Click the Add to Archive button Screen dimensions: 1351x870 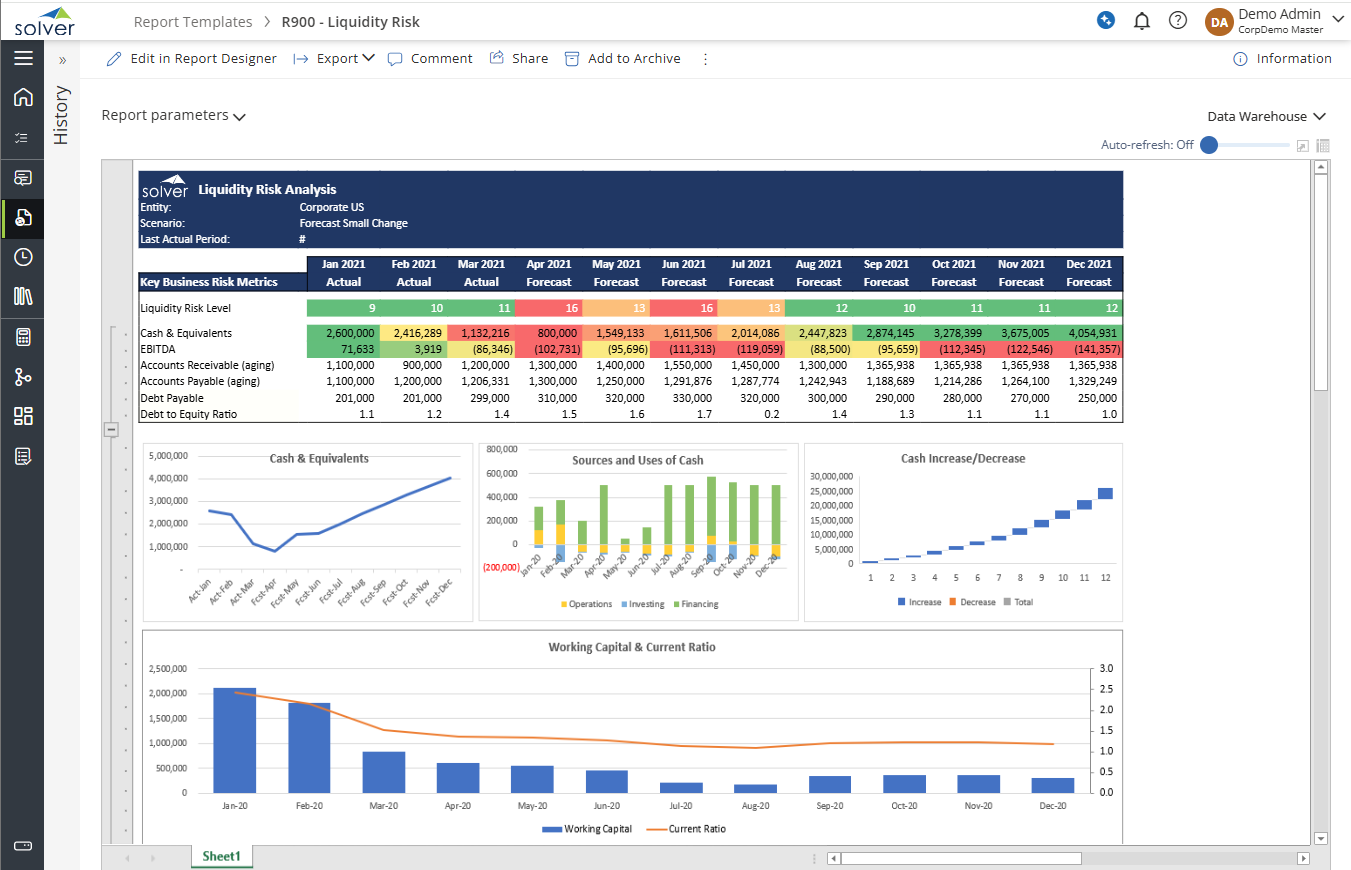tap(622, 59)
